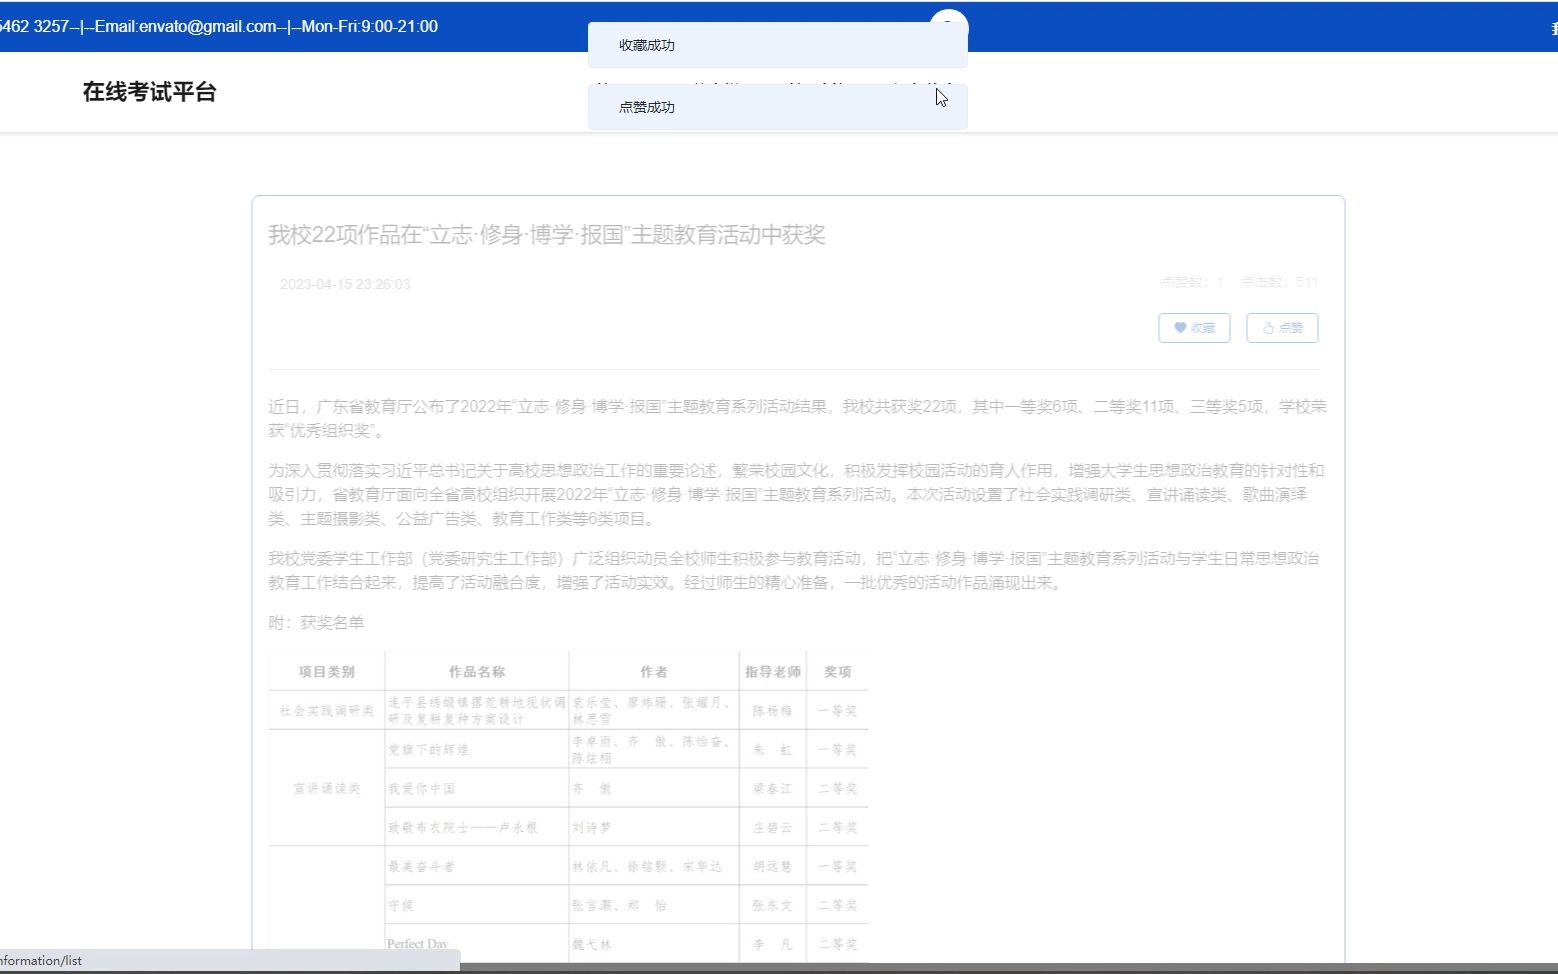The width and height of the screenshot is (1558, 974).
Task: Select the 作品名称 column header
Action: [x=476, y=671]
